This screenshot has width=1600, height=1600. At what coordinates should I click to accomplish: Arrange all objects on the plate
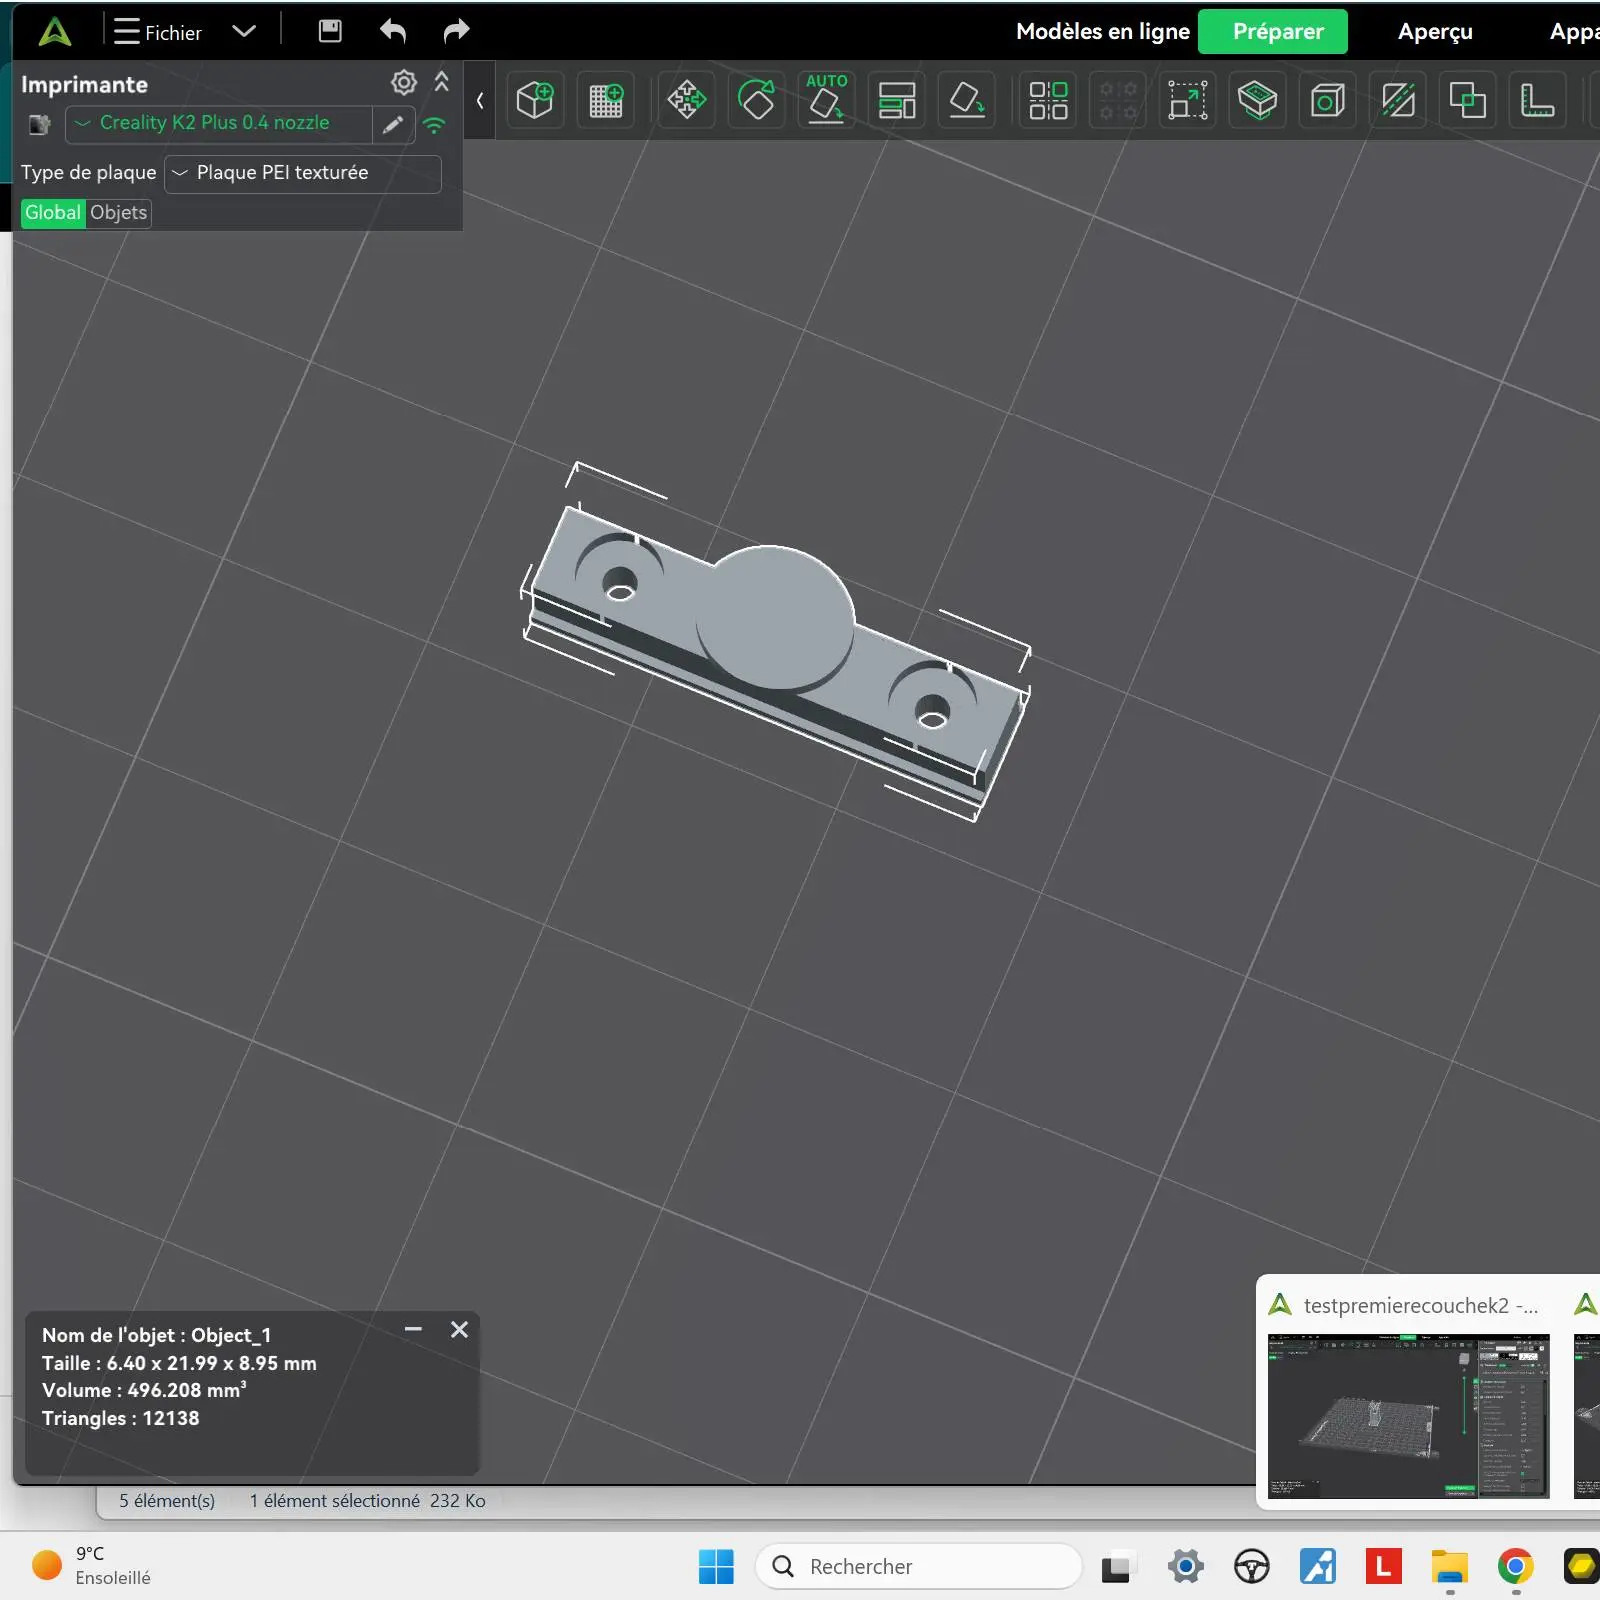tap(897, 100)
